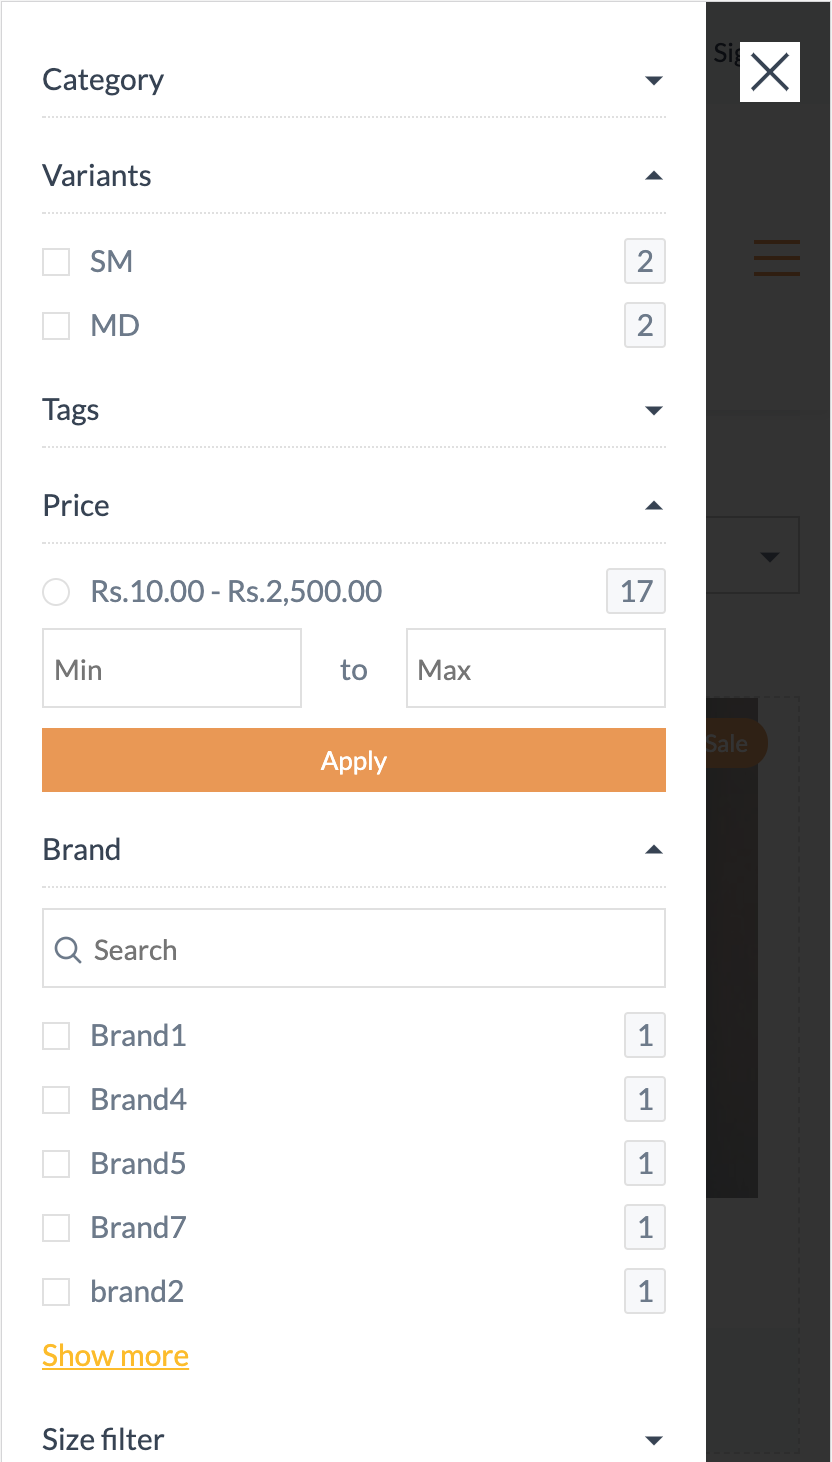
Task: Expand the Tags filter section
Action: pyautogui.click(x=654, y=410)
